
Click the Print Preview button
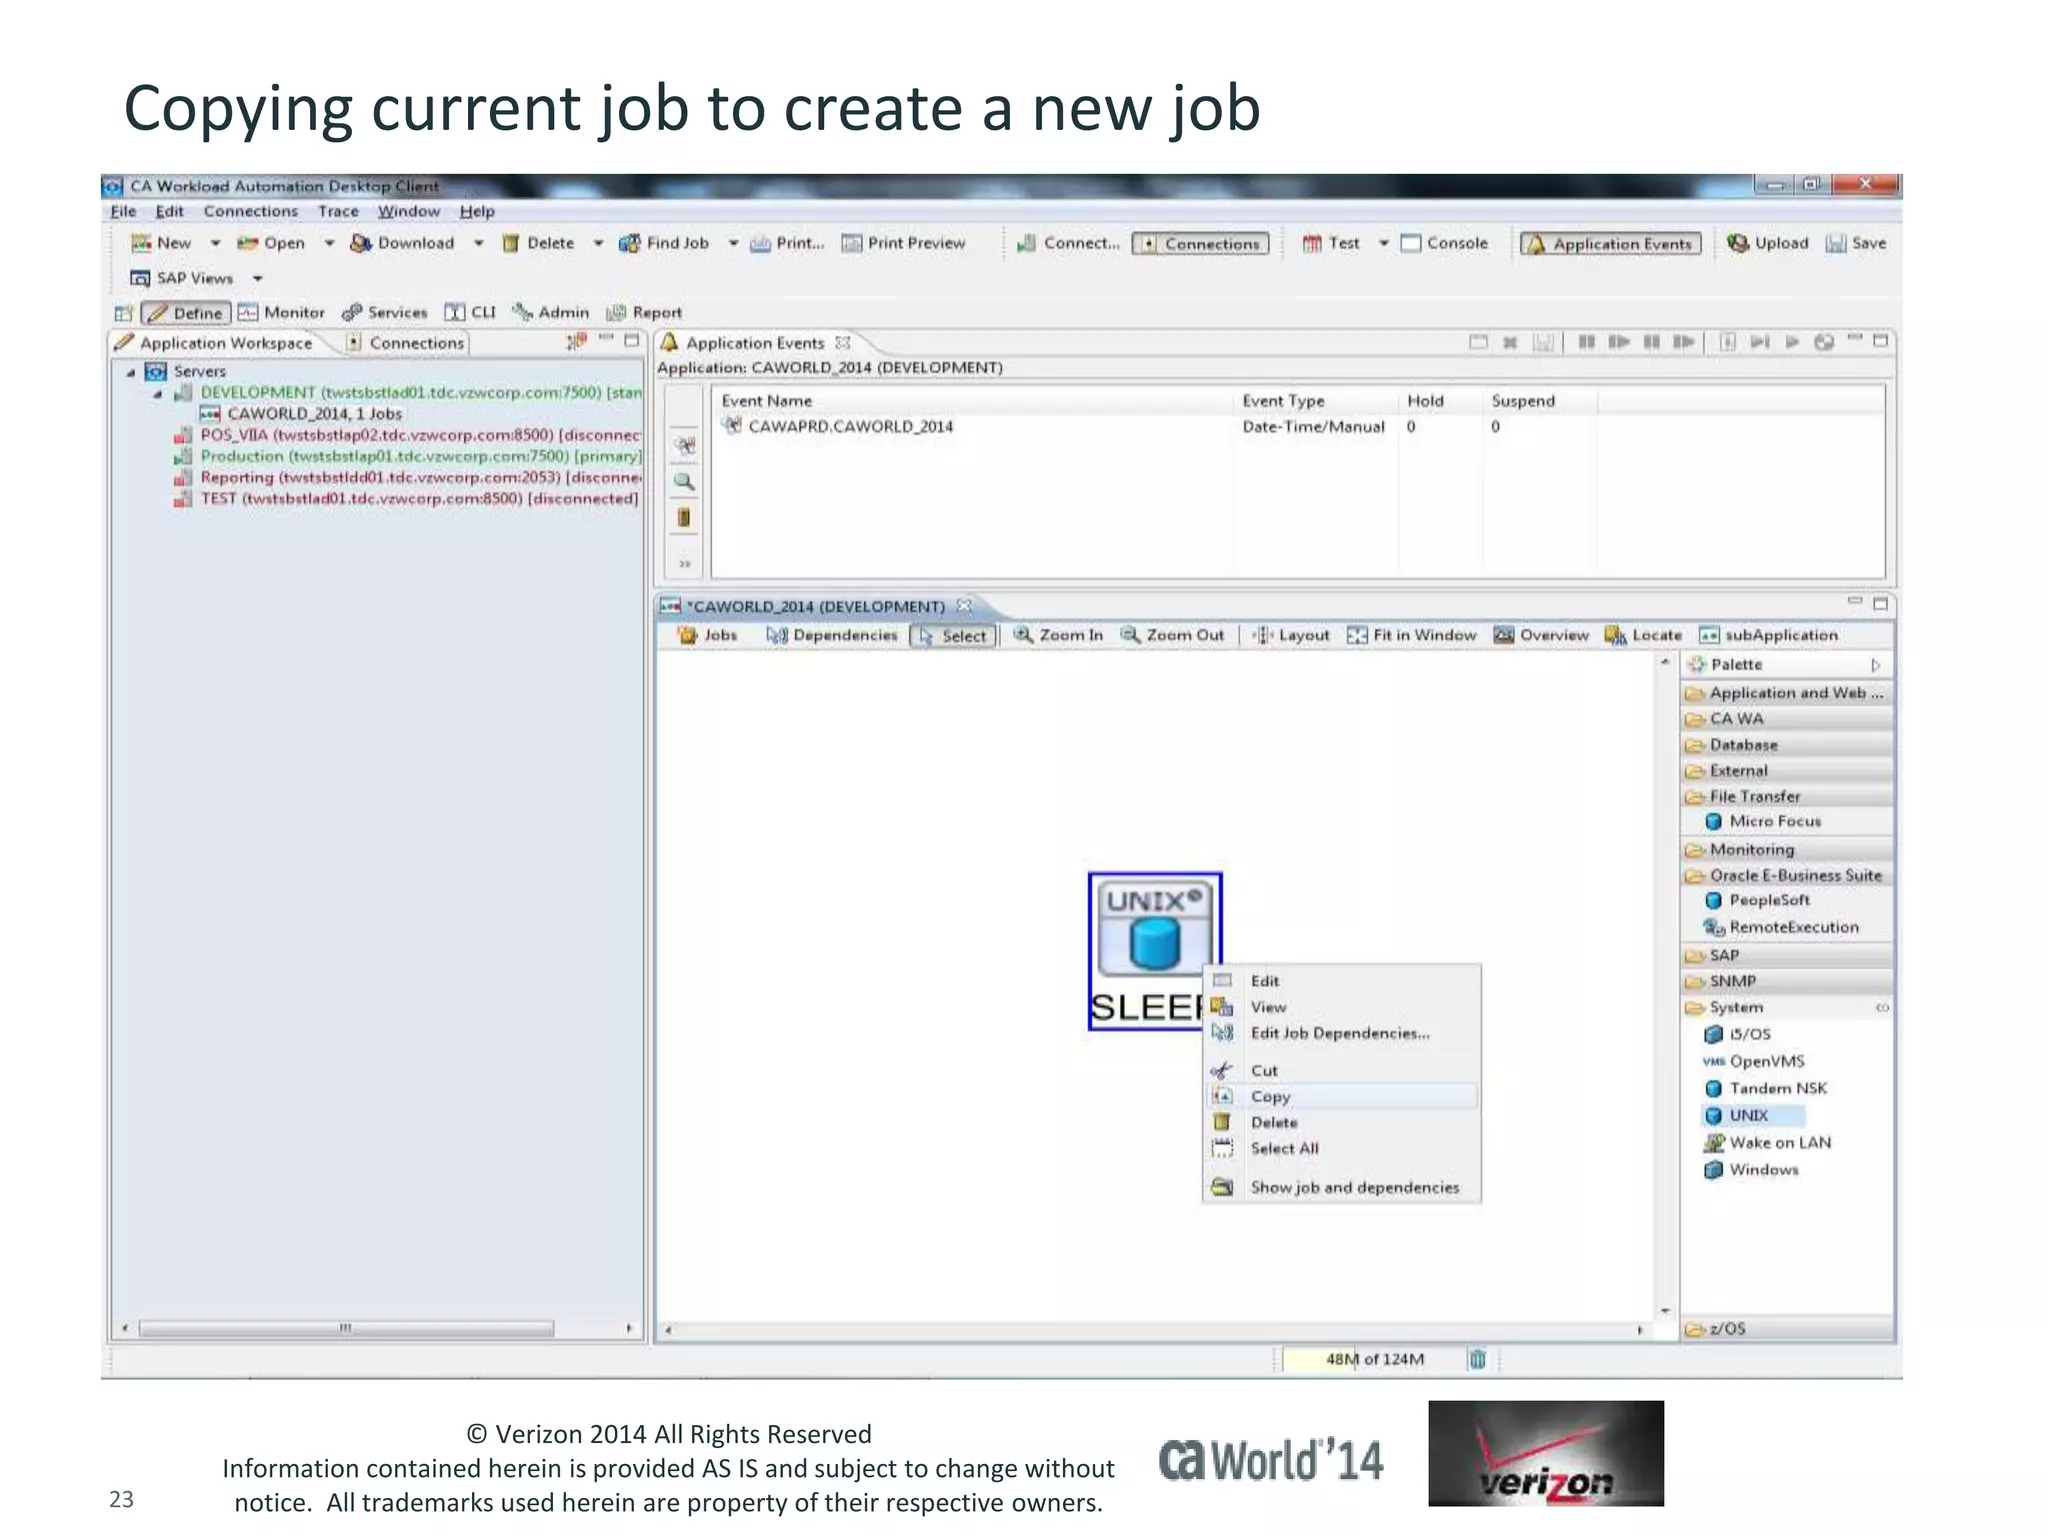[903, 243]
